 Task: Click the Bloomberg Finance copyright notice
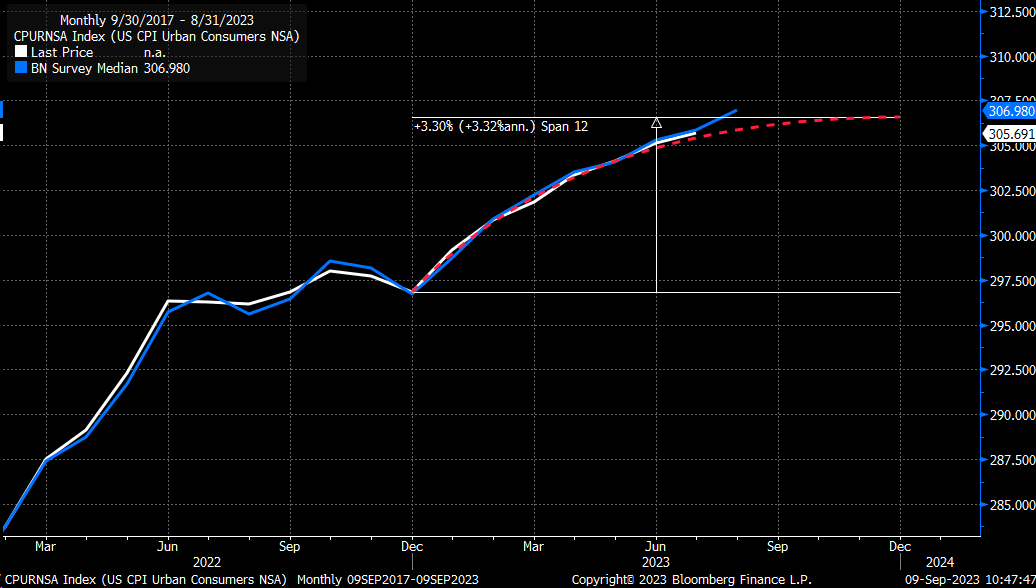691,579
